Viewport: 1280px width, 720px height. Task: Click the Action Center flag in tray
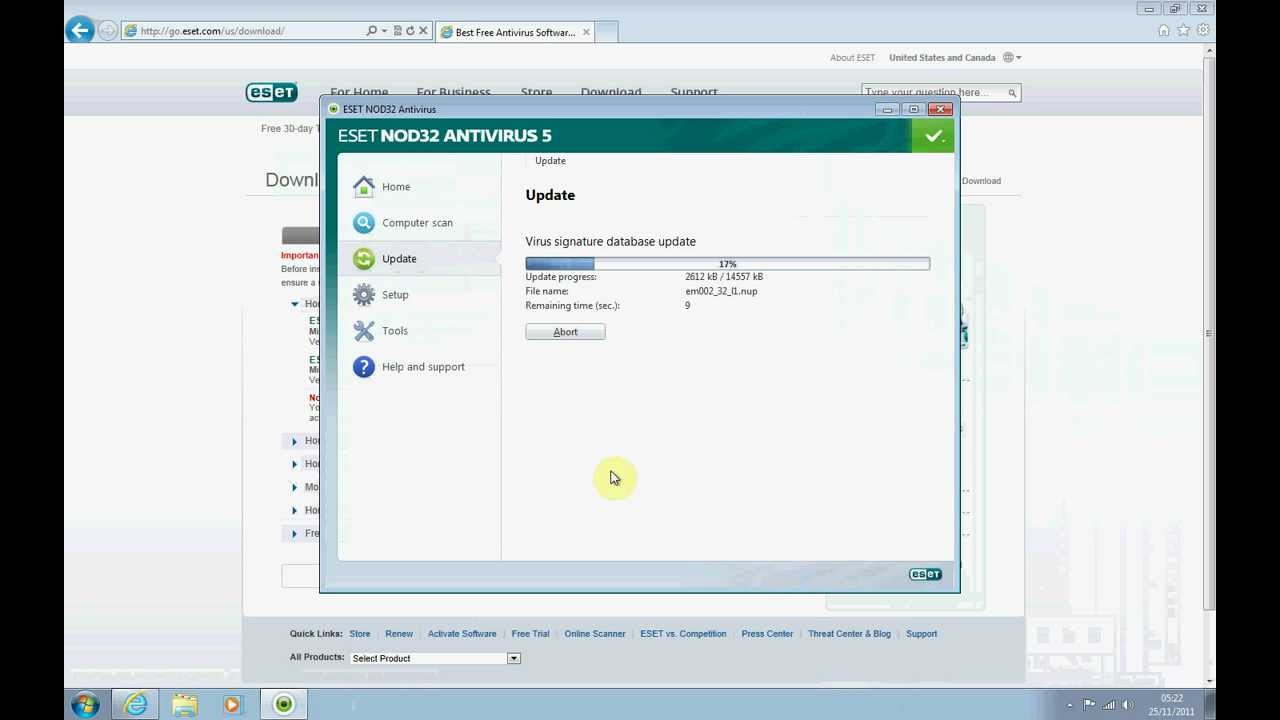tap(1089, 705)
